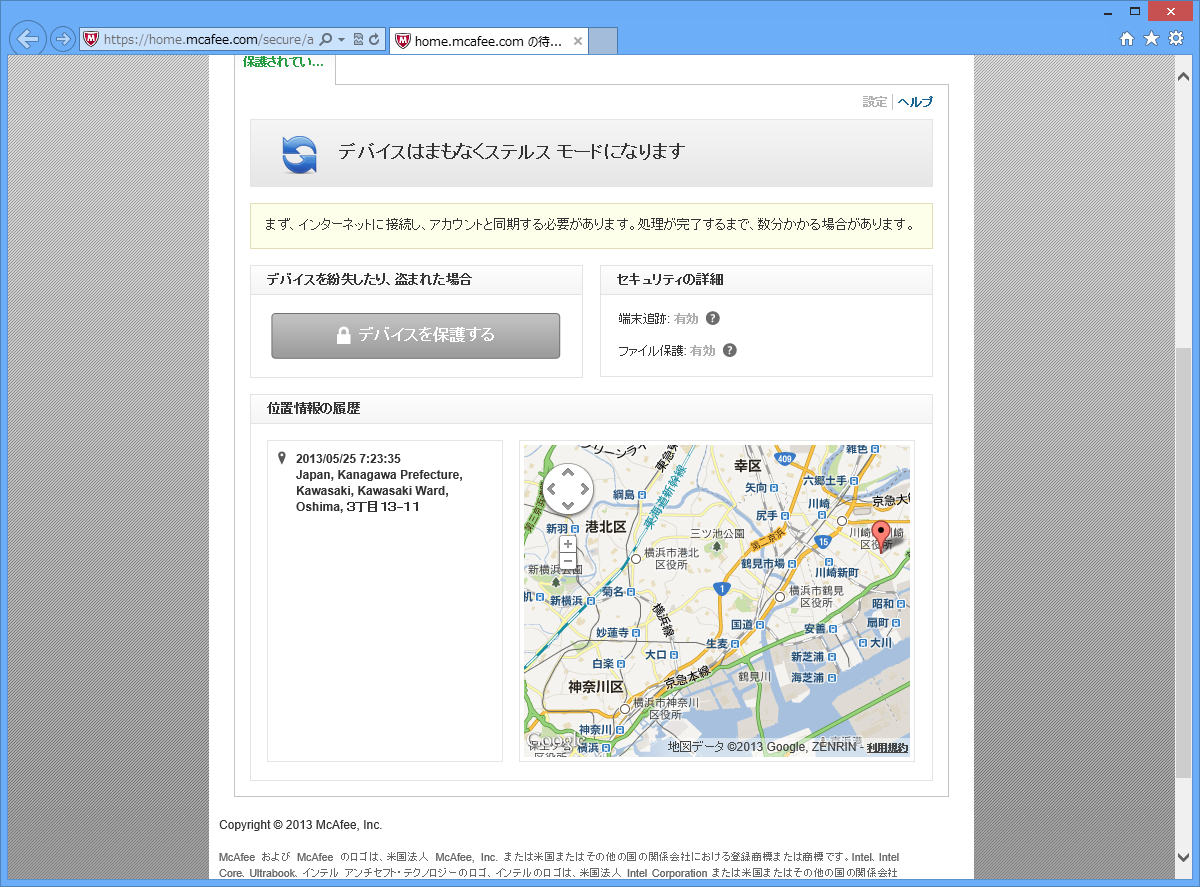
Task: Click the デバイスを保護する button
Action: (415, 335)
